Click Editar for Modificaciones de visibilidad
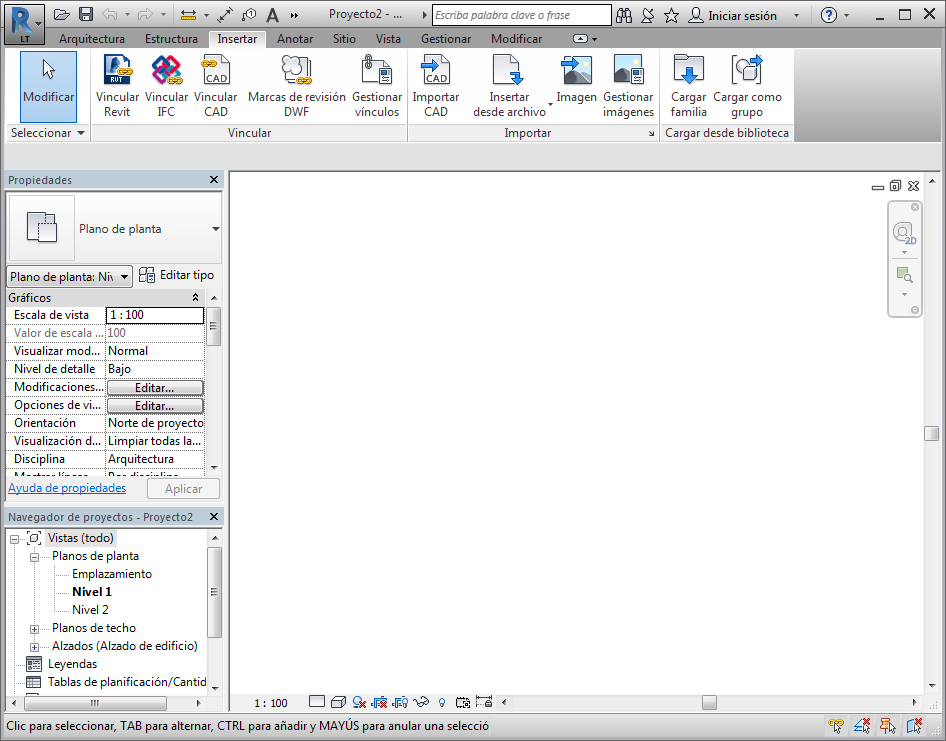Viewport: 946px width, 741px height. pyautogui.click(x=155, y=387)
